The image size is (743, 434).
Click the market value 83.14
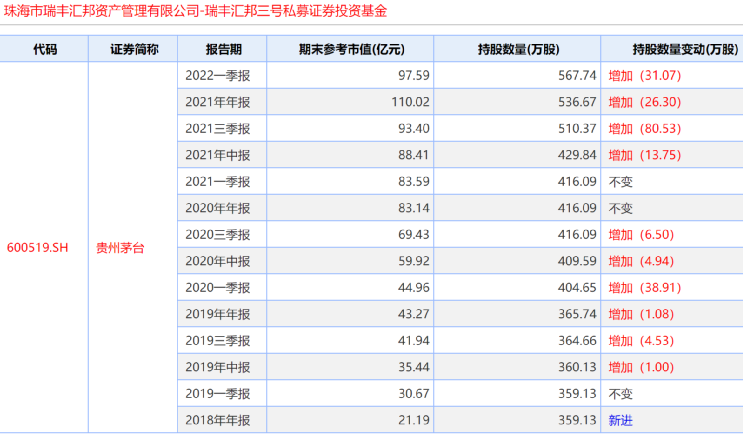414,208
